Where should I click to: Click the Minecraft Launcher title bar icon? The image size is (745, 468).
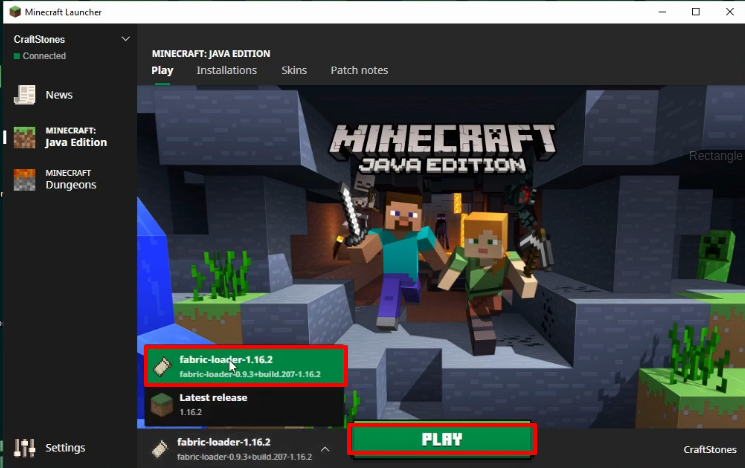[x=15, y=12]
